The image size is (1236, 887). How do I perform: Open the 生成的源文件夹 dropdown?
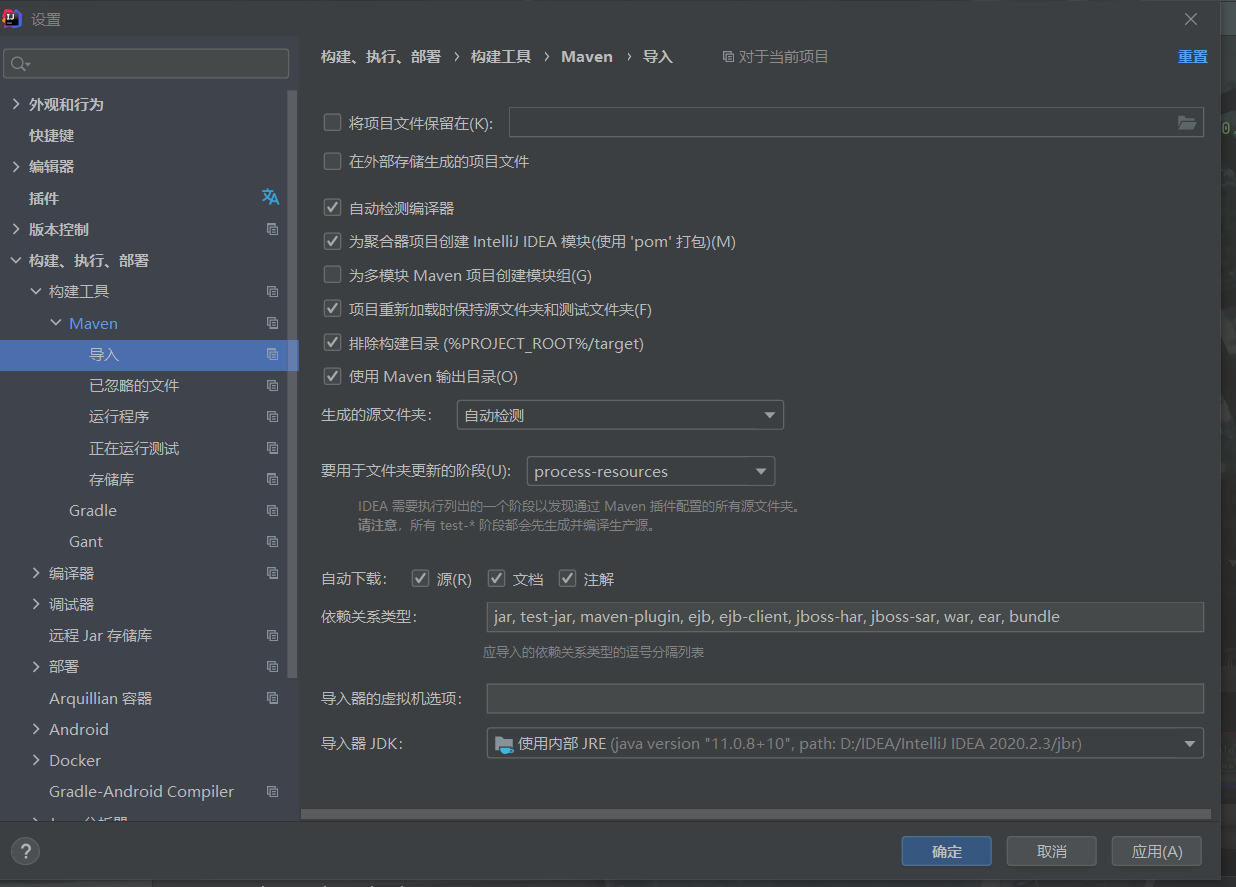click(x=620, y=415)
